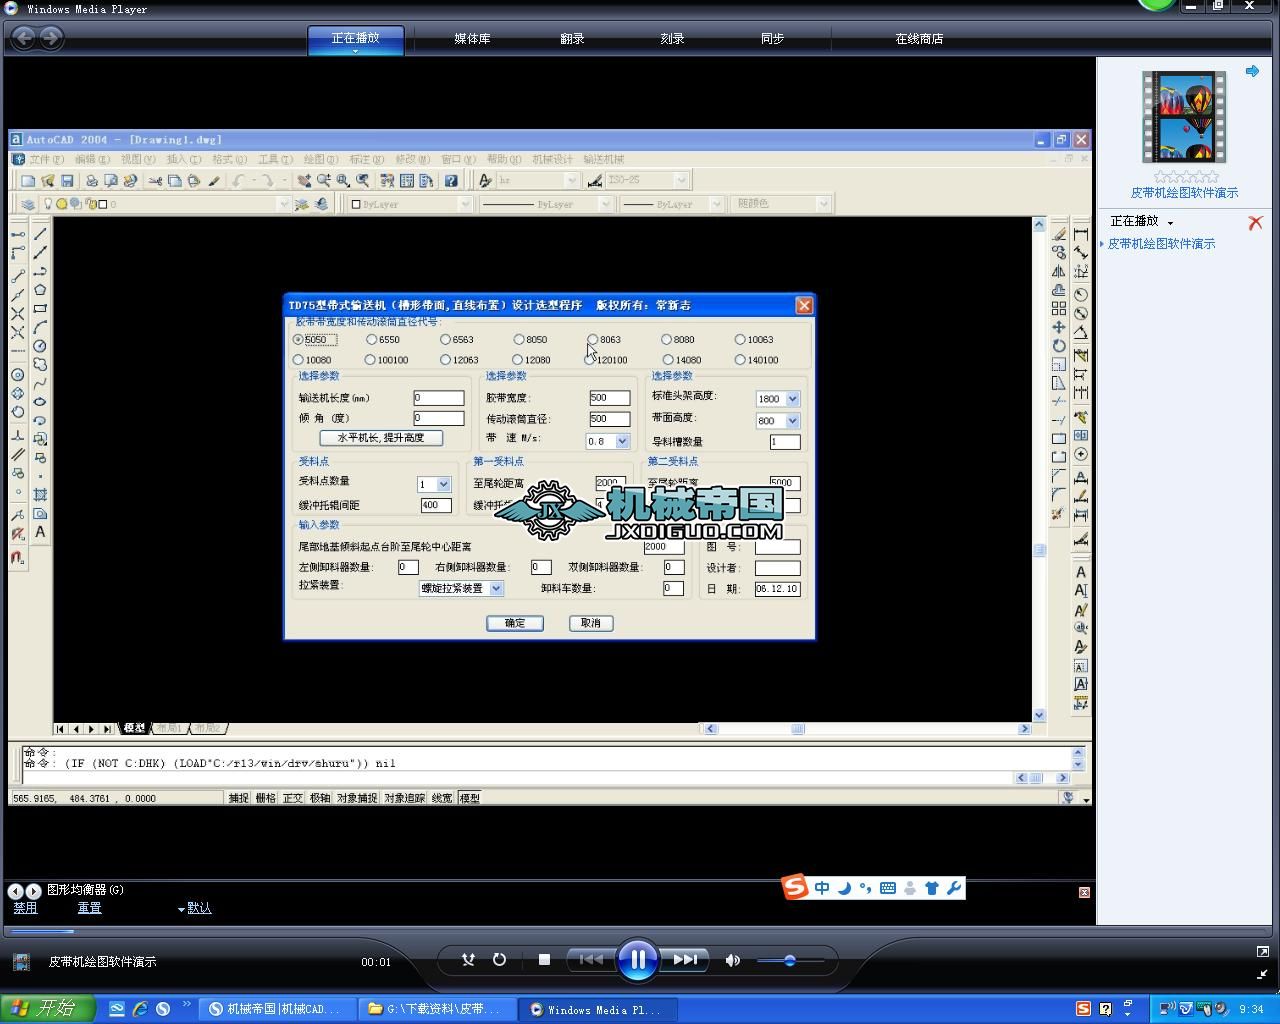
Task: Pause the video with the Pause button
Action: (x=637, y=960)
